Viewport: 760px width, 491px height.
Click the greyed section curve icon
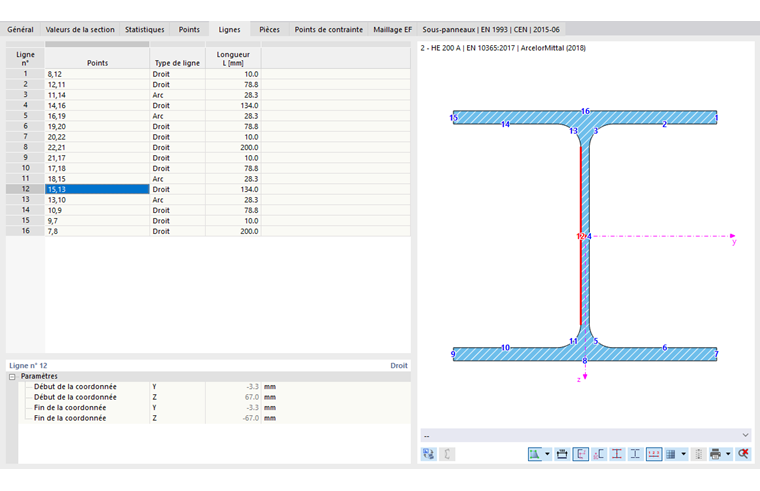[447, 454]
